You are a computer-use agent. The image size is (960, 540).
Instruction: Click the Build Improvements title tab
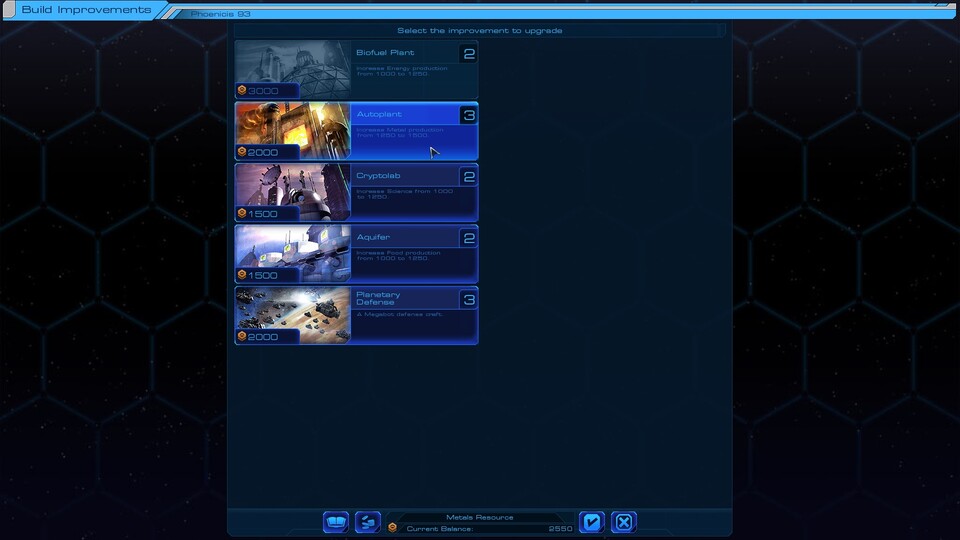tap(86, 10)
